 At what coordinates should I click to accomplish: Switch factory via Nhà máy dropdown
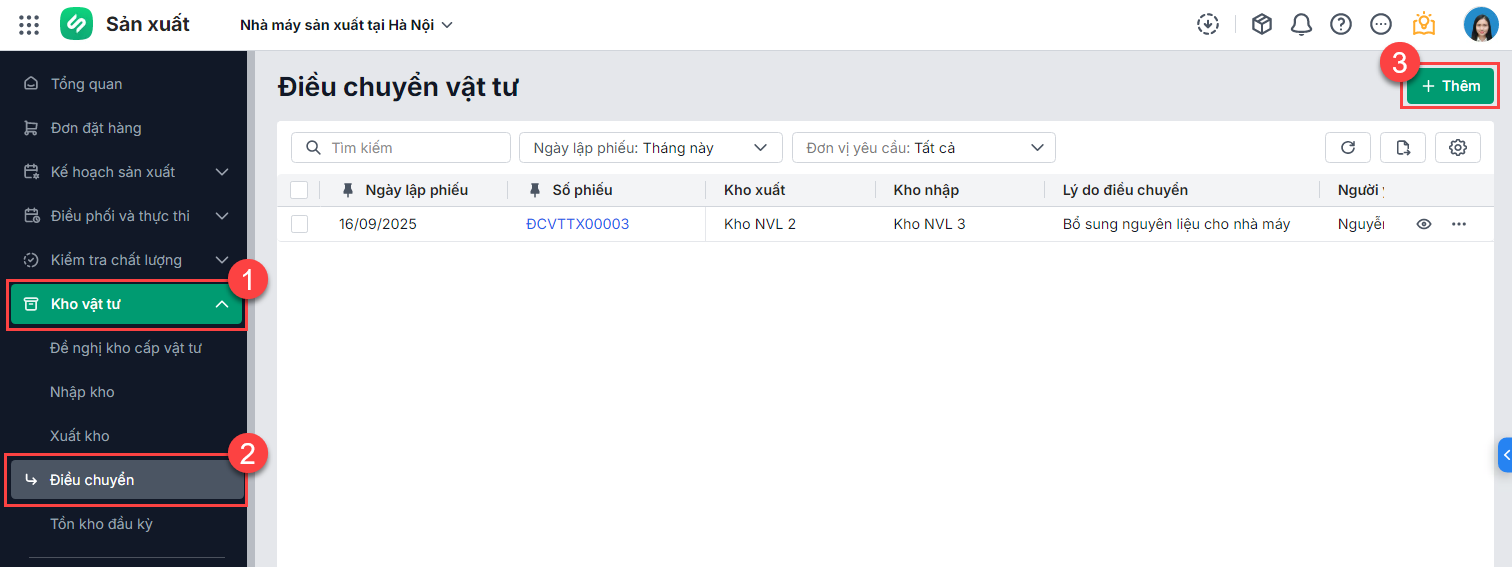coord(346,25)
